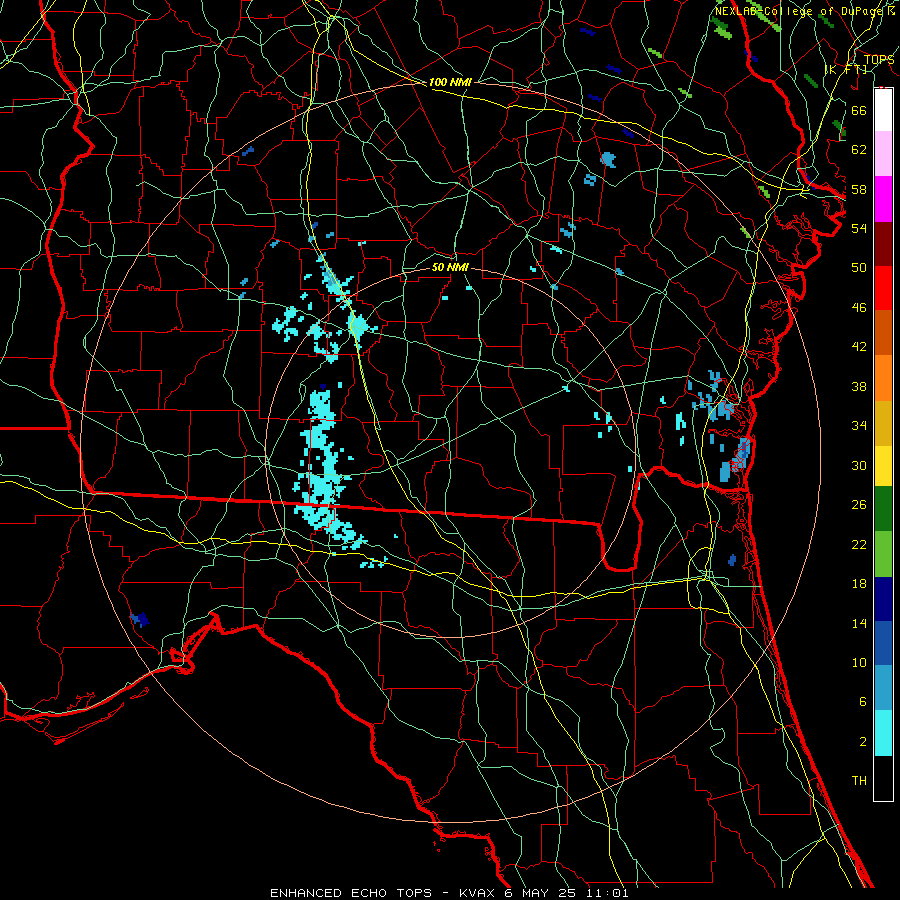Click the "K FT" units label
This screenshot has height=900, width=900.
845,69
